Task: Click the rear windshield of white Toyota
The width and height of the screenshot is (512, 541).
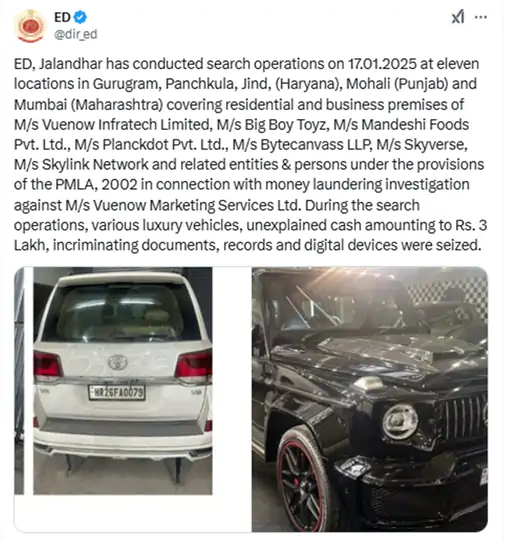Action: pyautogui.click(x=120, y=313)
